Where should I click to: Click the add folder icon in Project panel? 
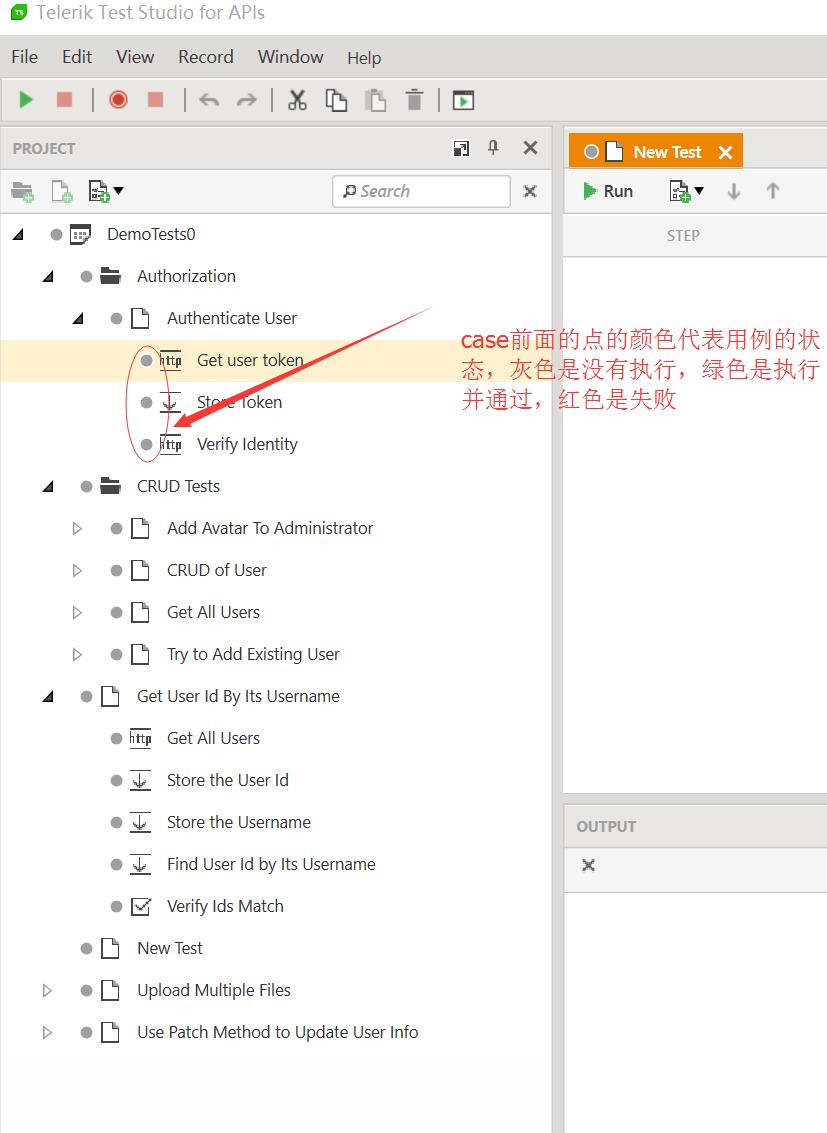pos(22,191)
